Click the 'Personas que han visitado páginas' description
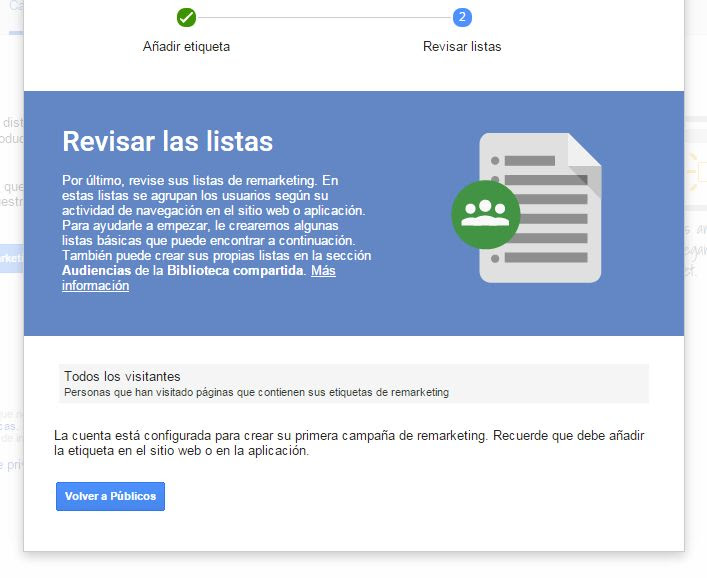This screenshot has height=578, width=707. [256, 392]
